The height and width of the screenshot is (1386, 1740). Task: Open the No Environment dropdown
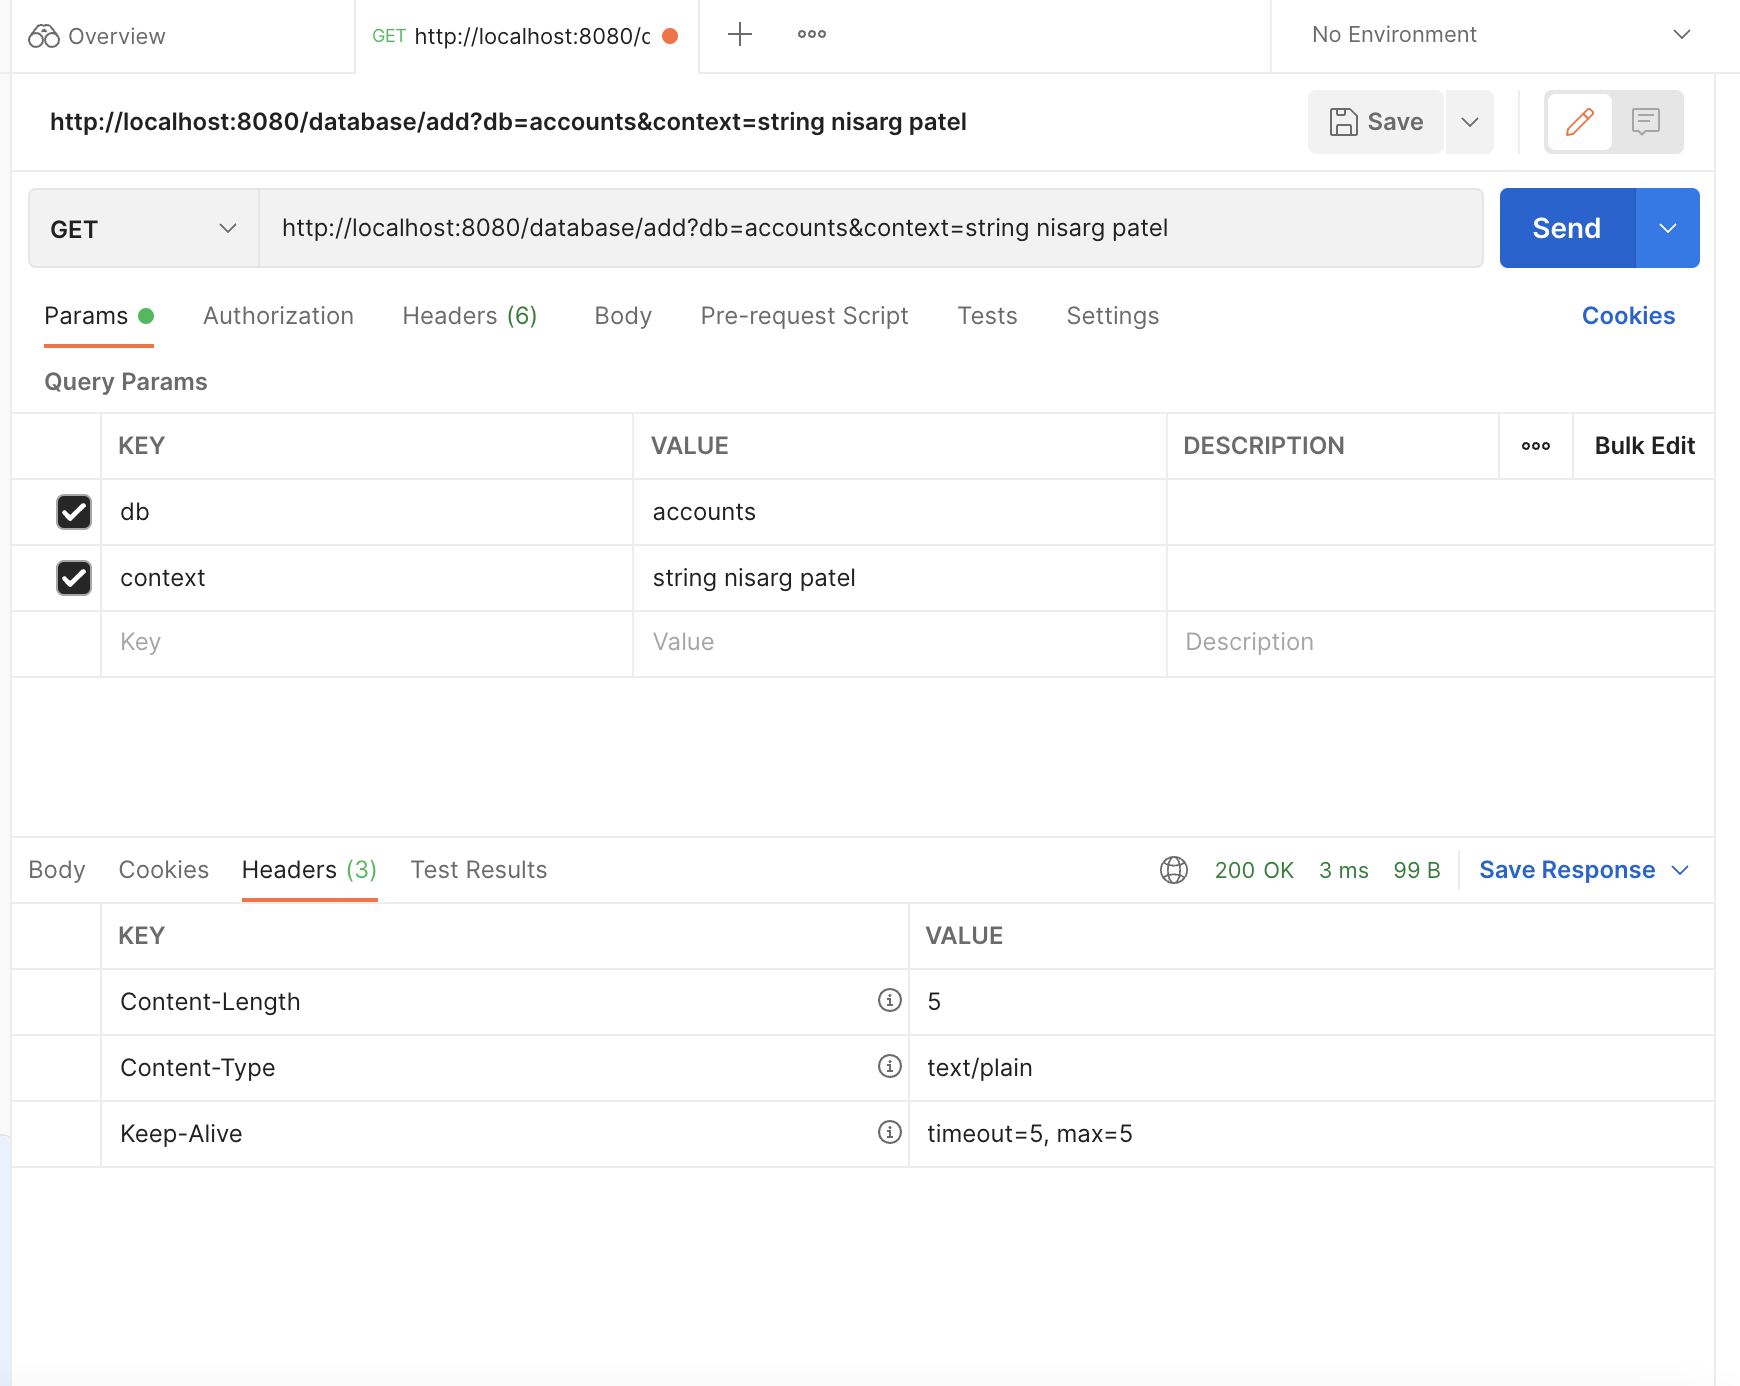click(x=1489, y=34)
